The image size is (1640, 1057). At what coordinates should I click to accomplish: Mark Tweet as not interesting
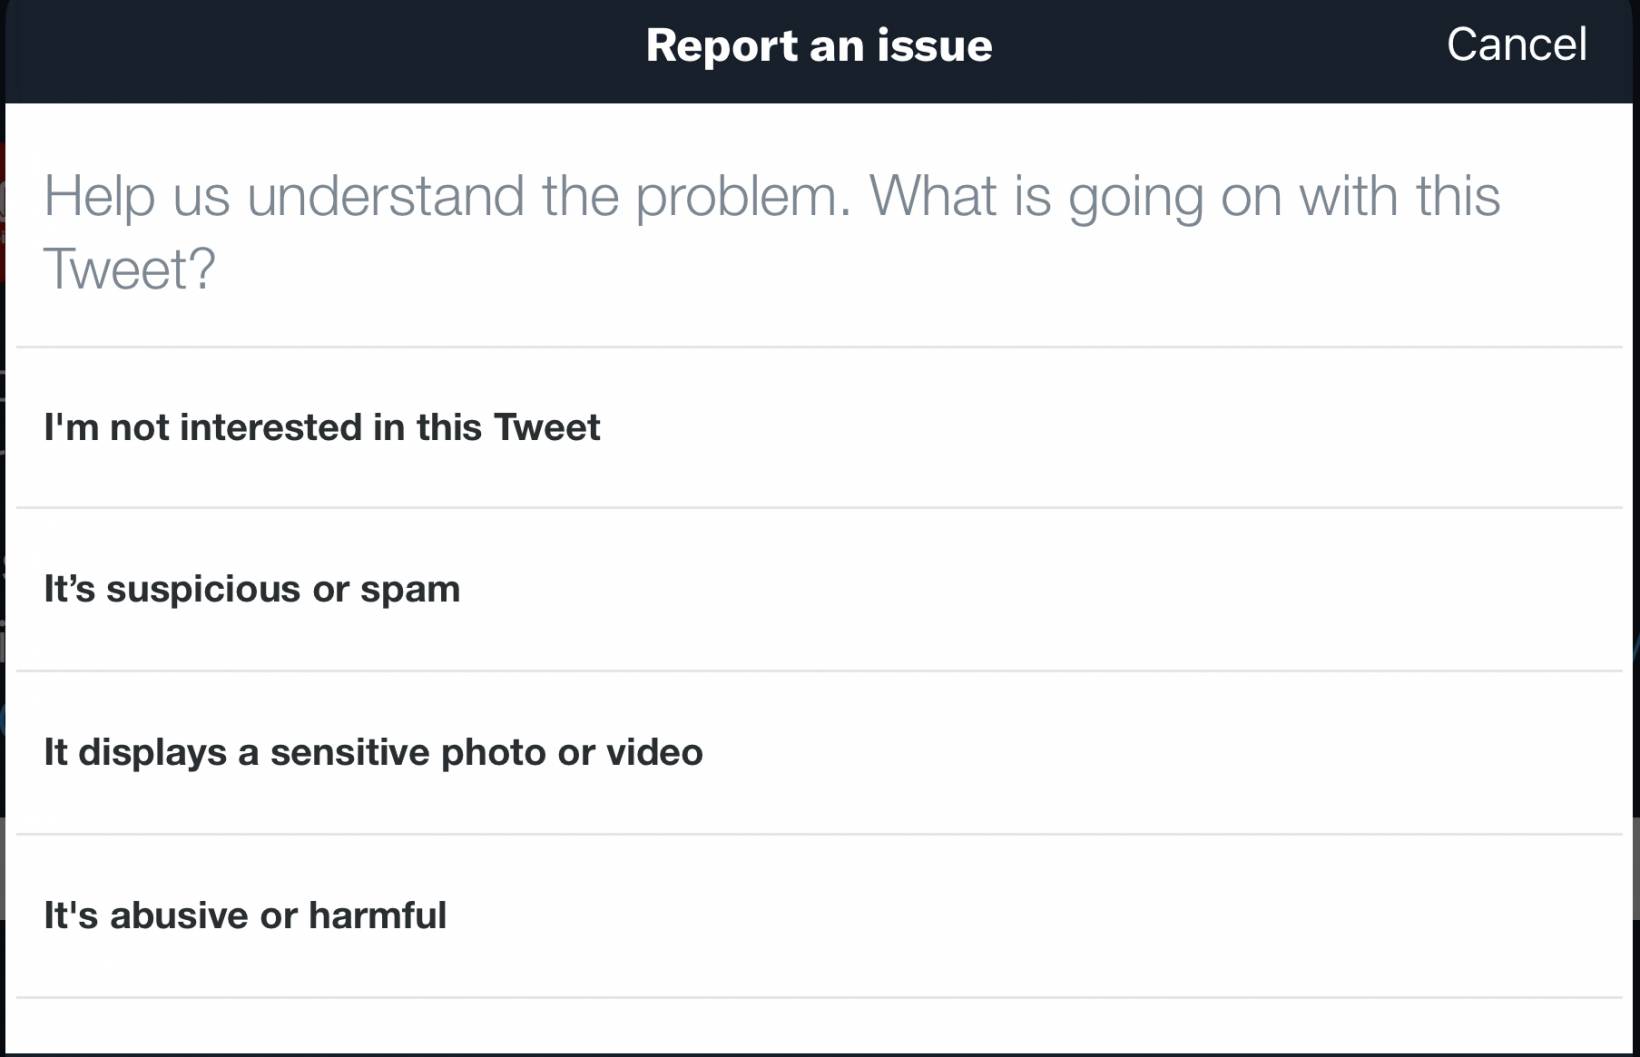tap(321, 428)
